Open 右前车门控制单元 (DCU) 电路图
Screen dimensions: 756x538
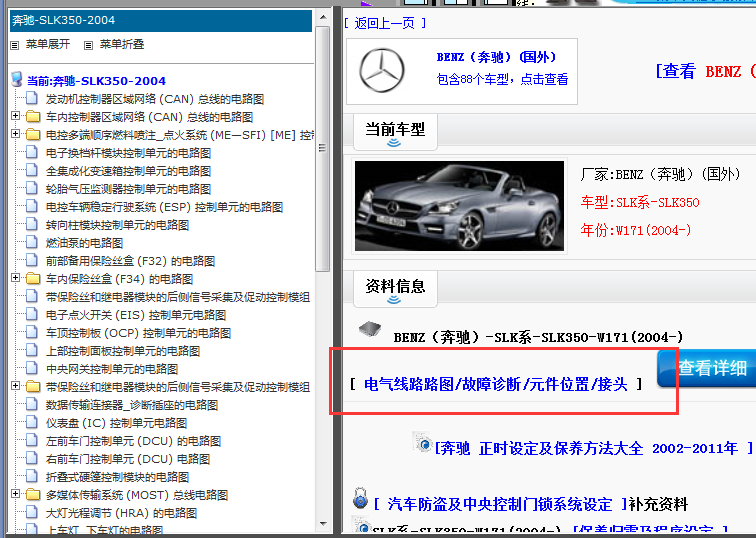(128, 459)
